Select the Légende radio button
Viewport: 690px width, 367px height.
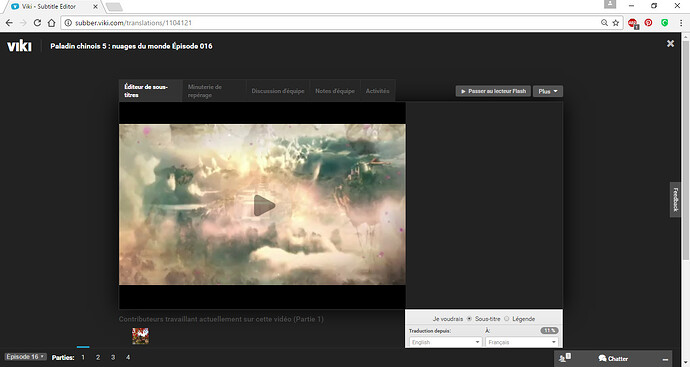(x=506, y=319)
